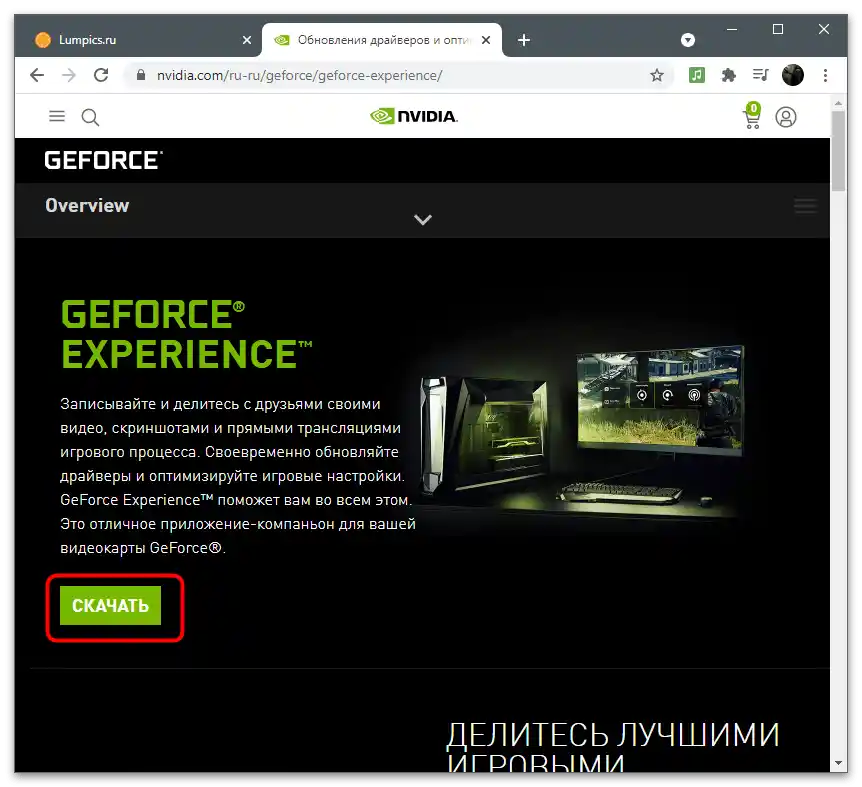Close the Обновления драйверов tab
This screenshot has width=862, height=787.
(486, 40)
